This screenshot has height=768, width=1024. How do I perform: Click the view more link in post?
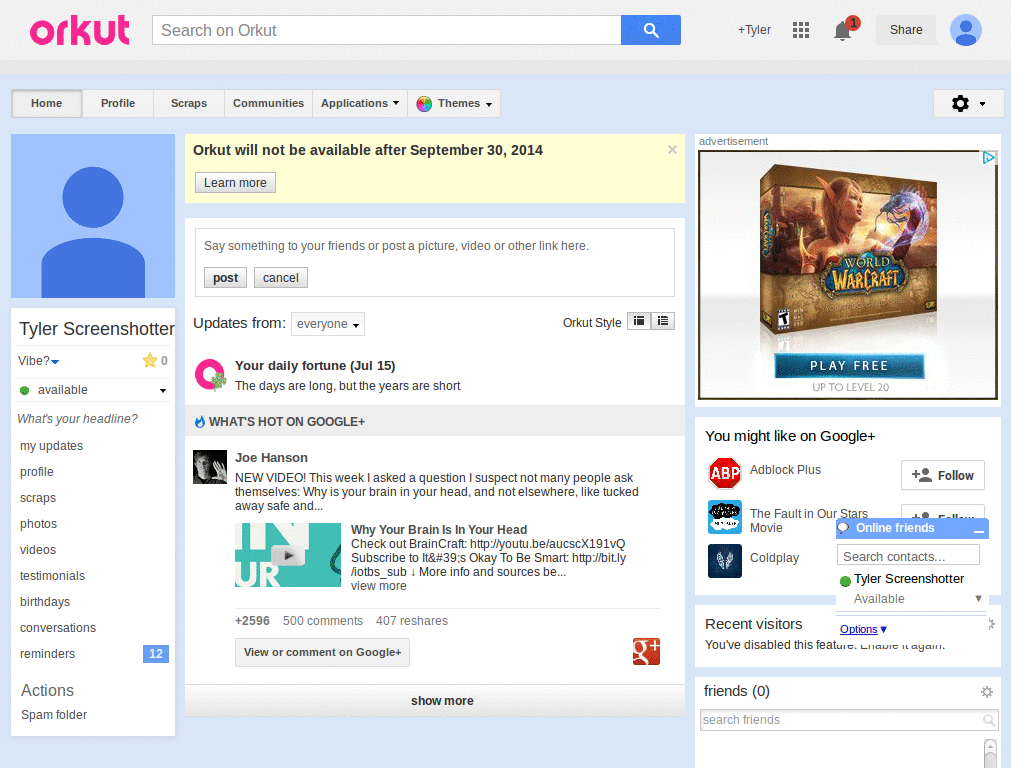click(379, 586)
